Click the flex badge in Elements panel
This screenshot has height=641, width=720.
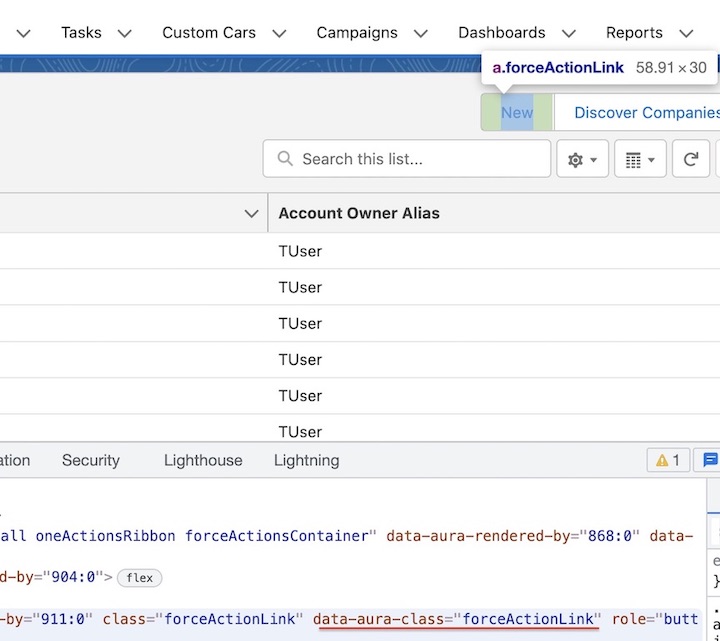click(139, 577)
